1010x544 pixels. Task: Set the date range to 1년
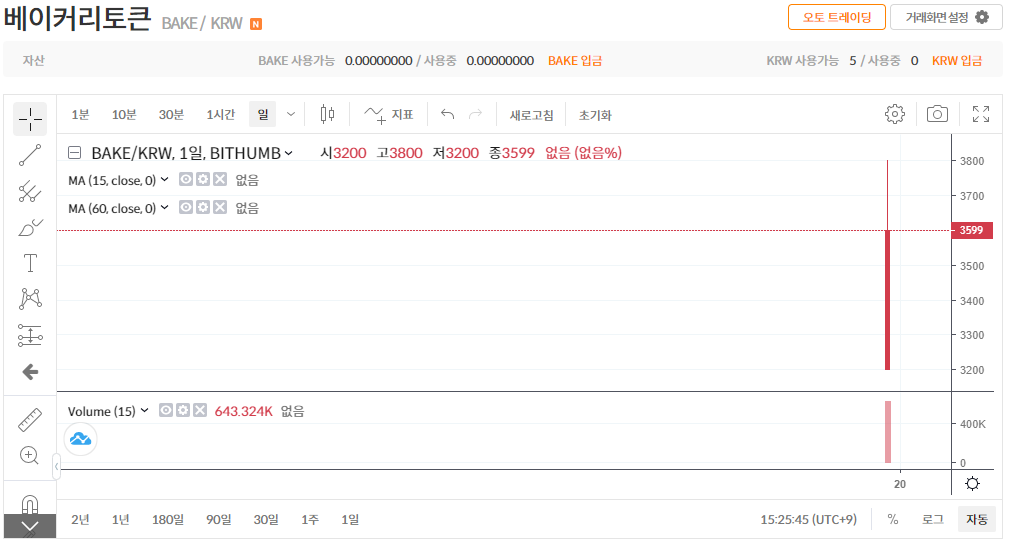pyautogui.click(x=120, y=520)
